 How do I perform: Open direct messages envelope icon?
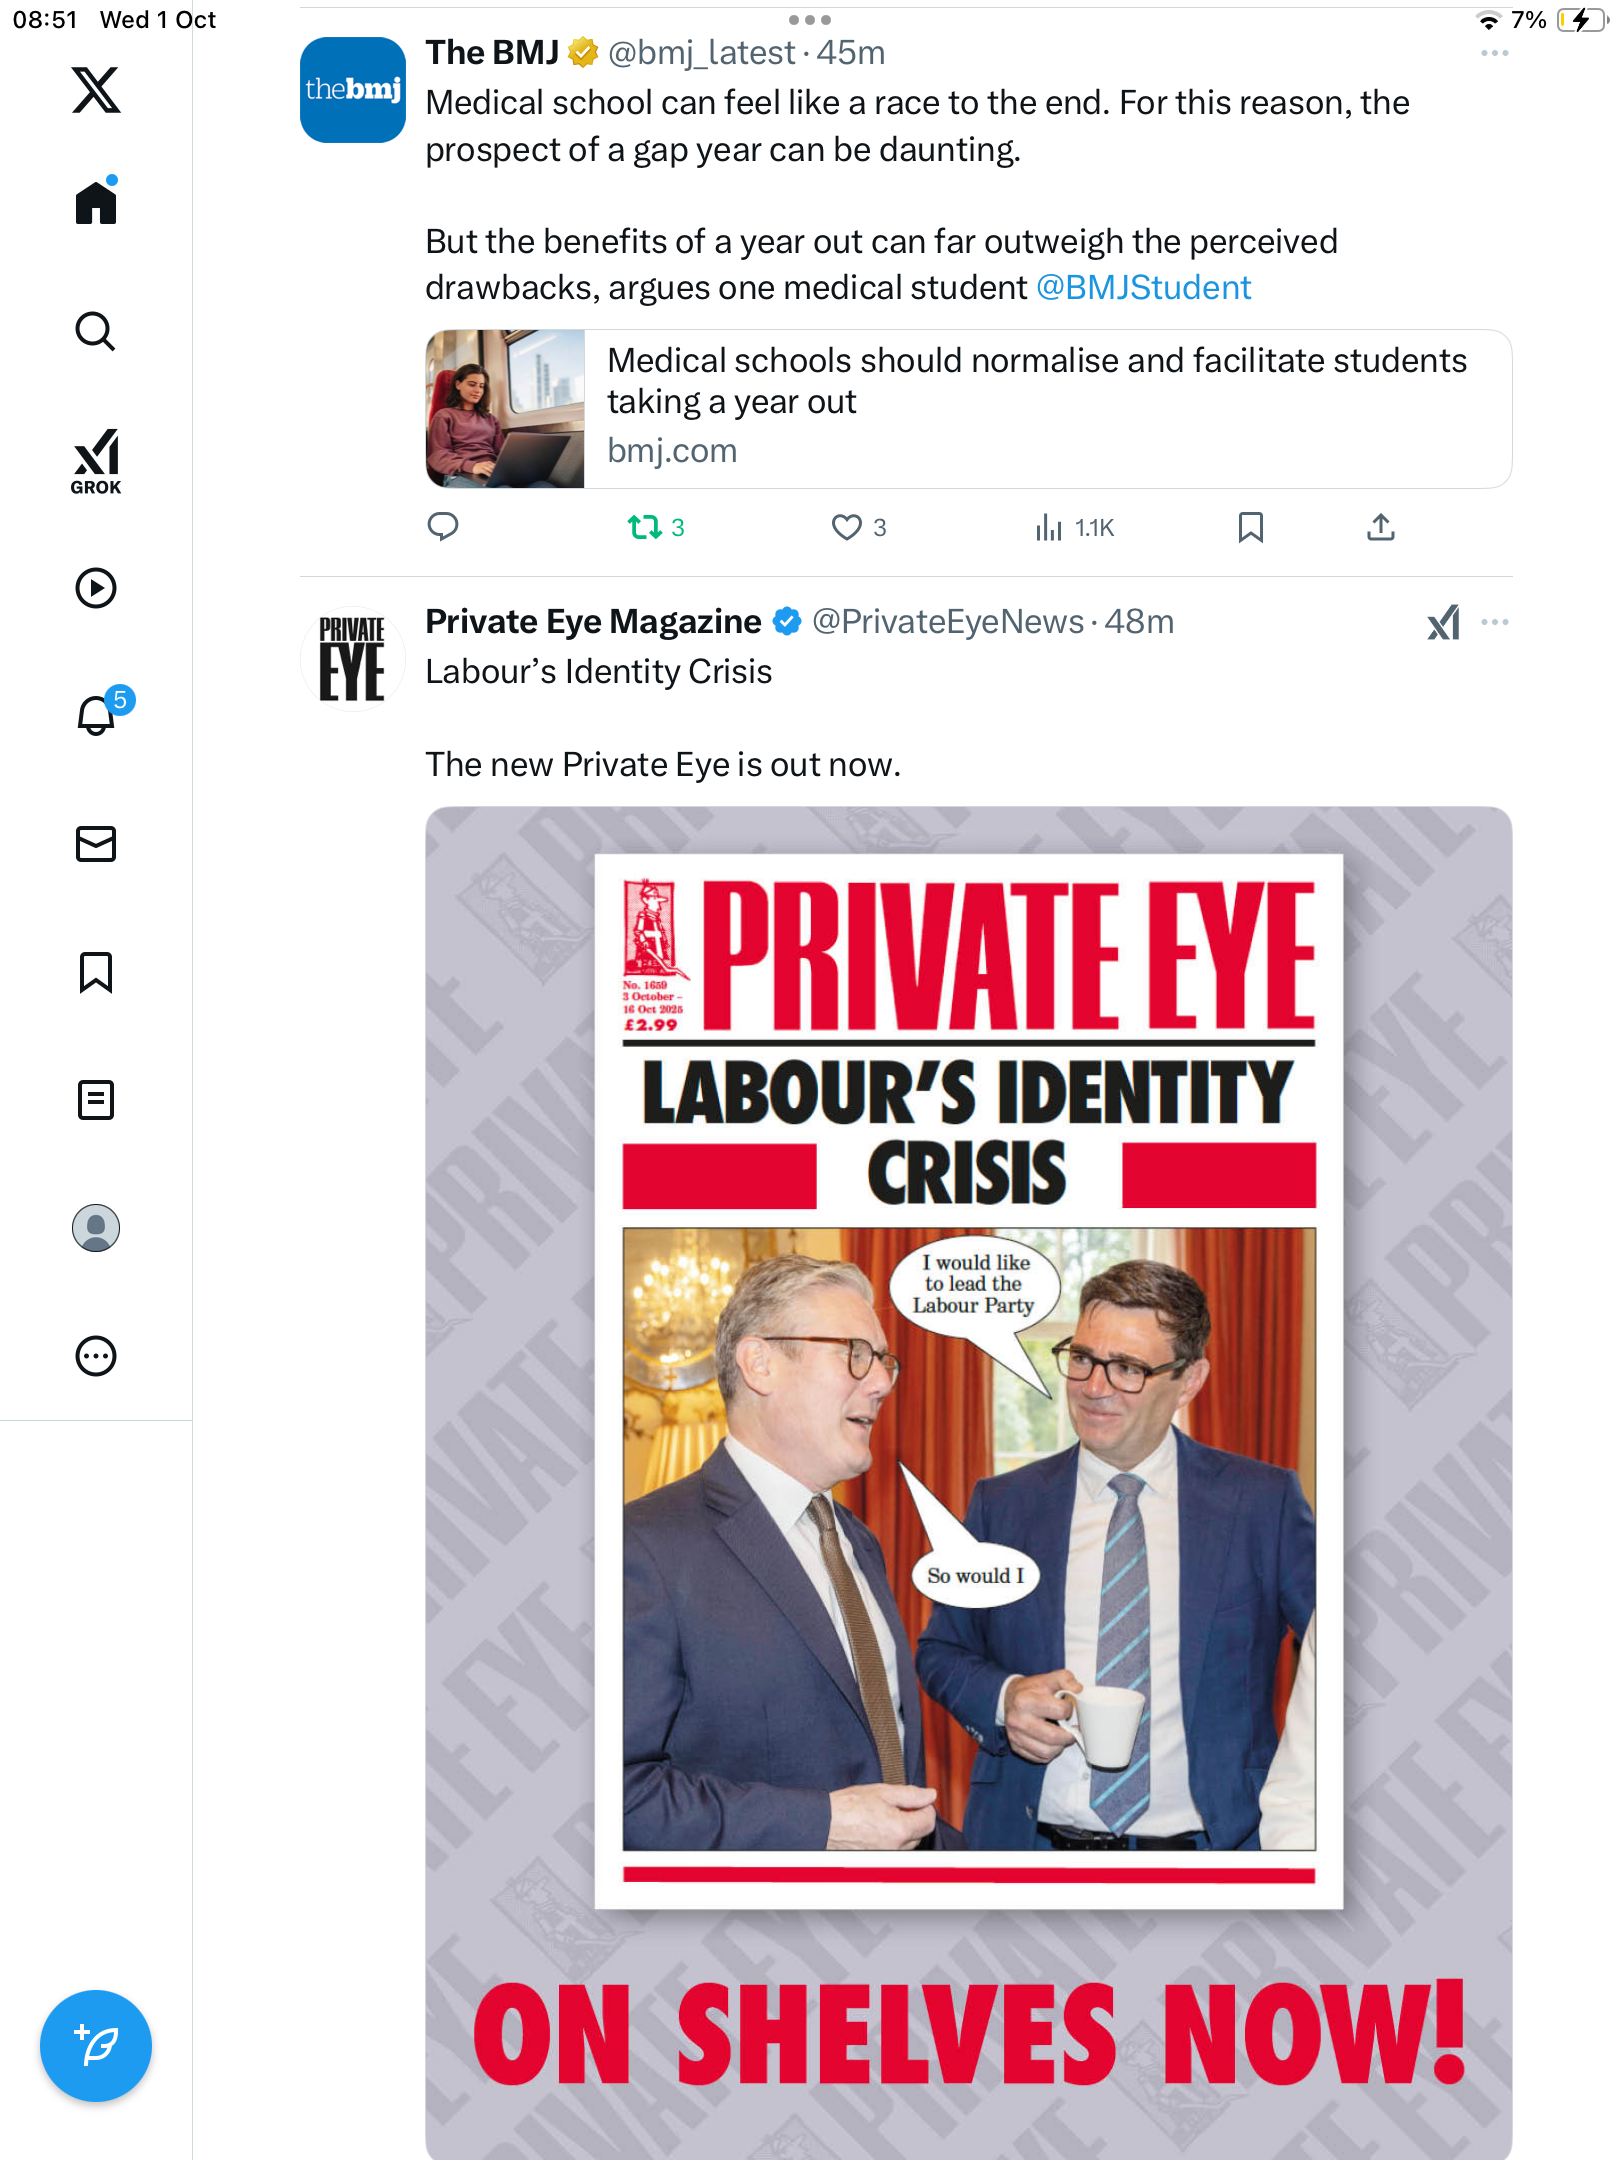[x=96, y=844]
